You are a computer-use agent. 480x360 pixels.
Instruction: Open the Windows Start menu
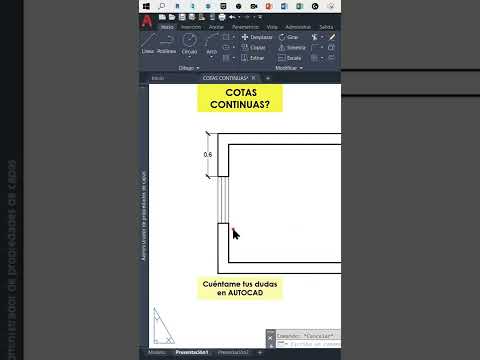(x=146, y=6)
